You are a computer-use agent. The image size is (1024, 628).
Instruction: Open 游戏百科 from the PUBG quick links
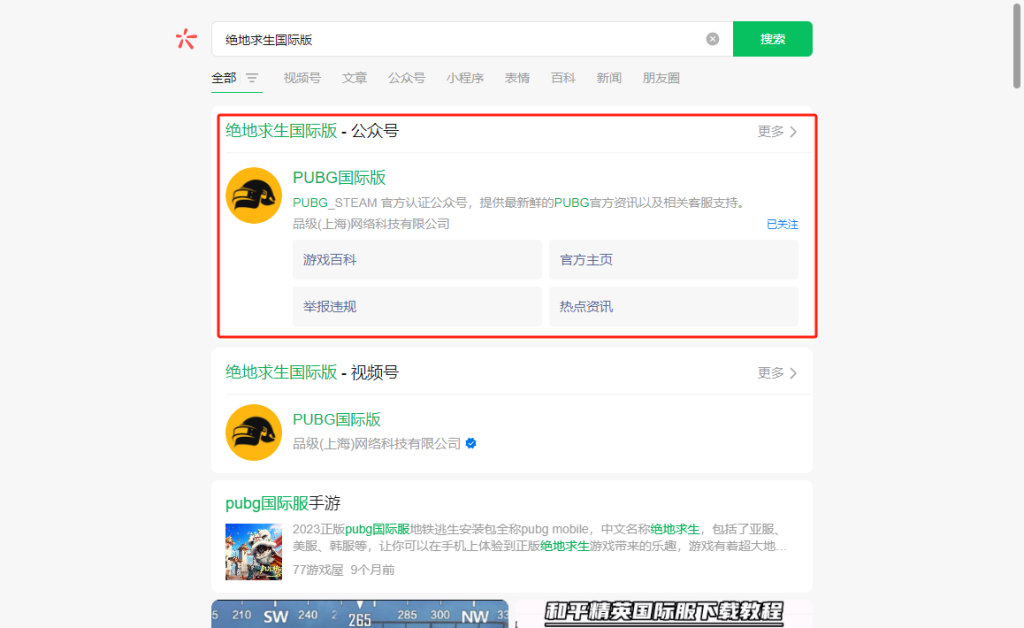(416, 259)
